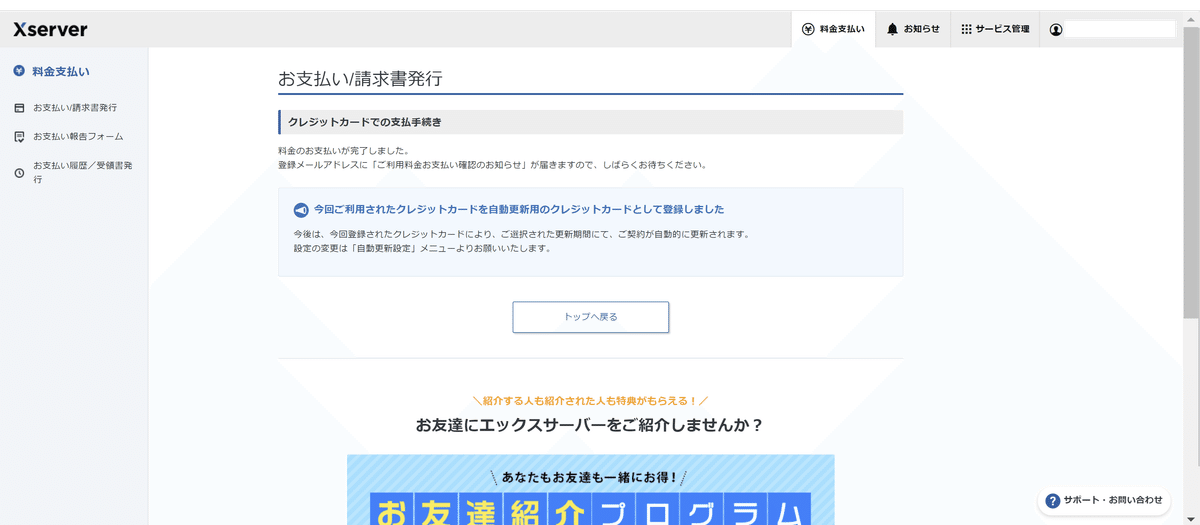
Task: Click the yen icon beside sidebar 料金支払い
Action: tap(19, 71)
